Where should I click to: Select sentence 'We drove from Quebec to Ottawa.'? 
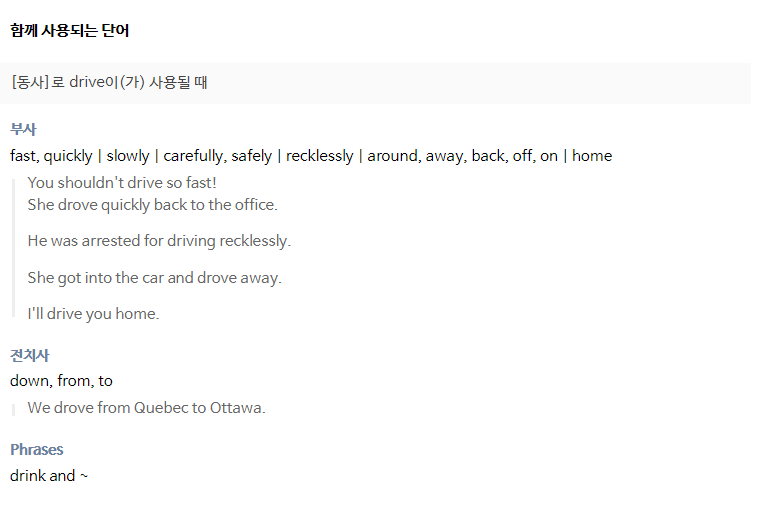coord(146,408)
